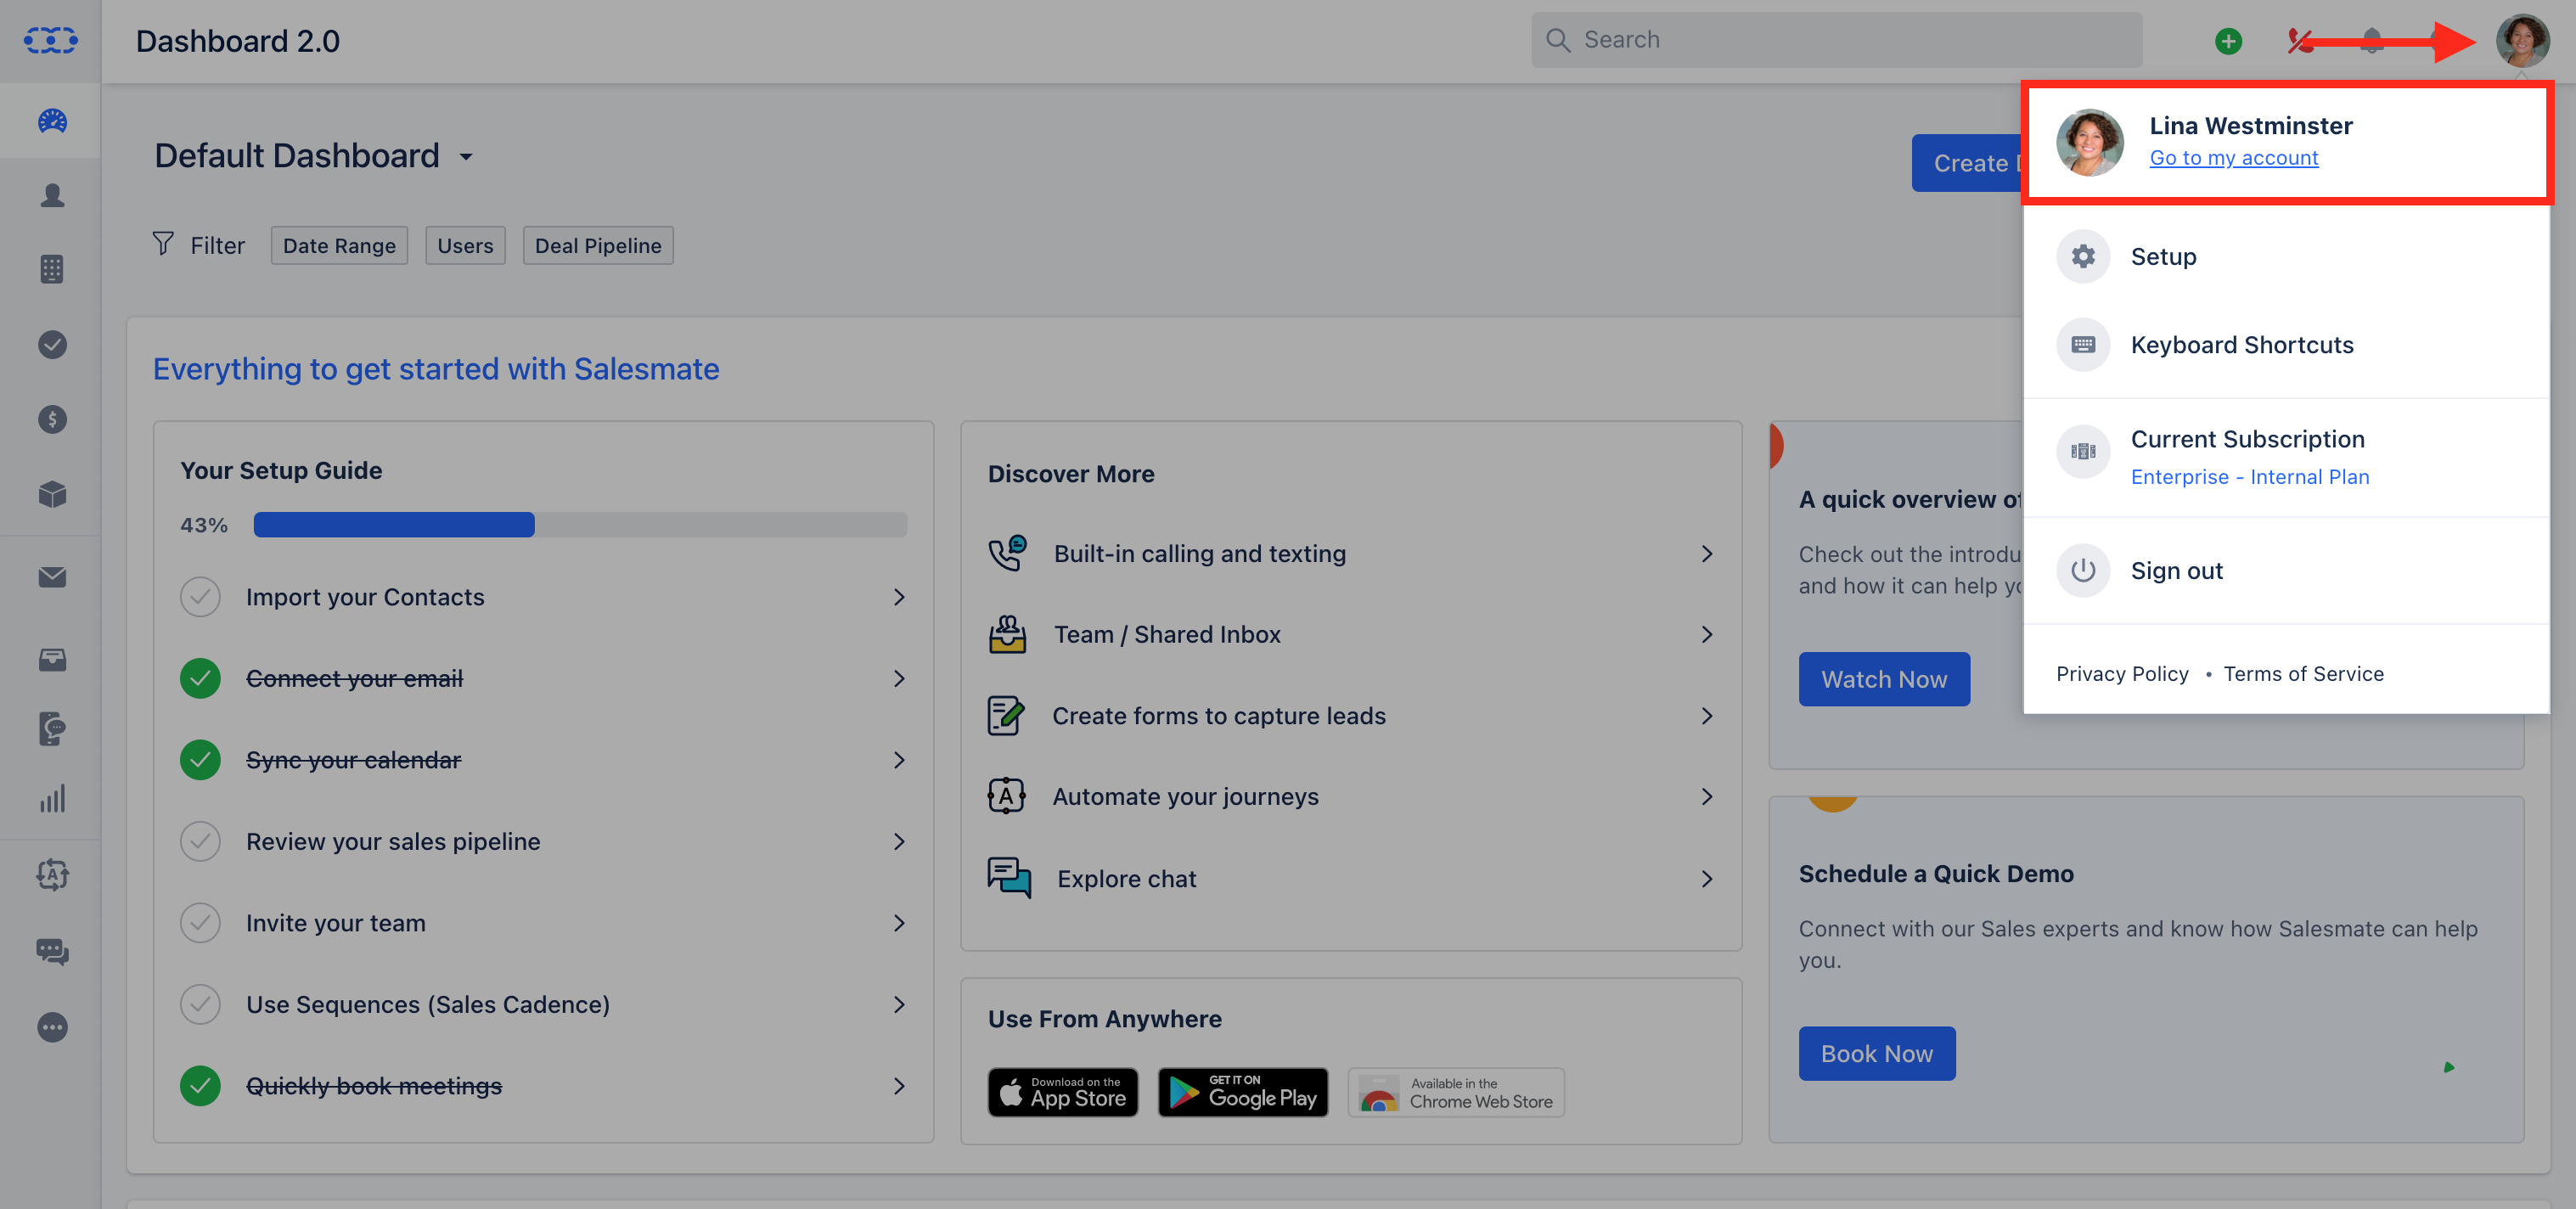Viewport: 2576px width, 1209px height.
Task: Toggle the Use Sequences check circle
Action: (200, 1004)
